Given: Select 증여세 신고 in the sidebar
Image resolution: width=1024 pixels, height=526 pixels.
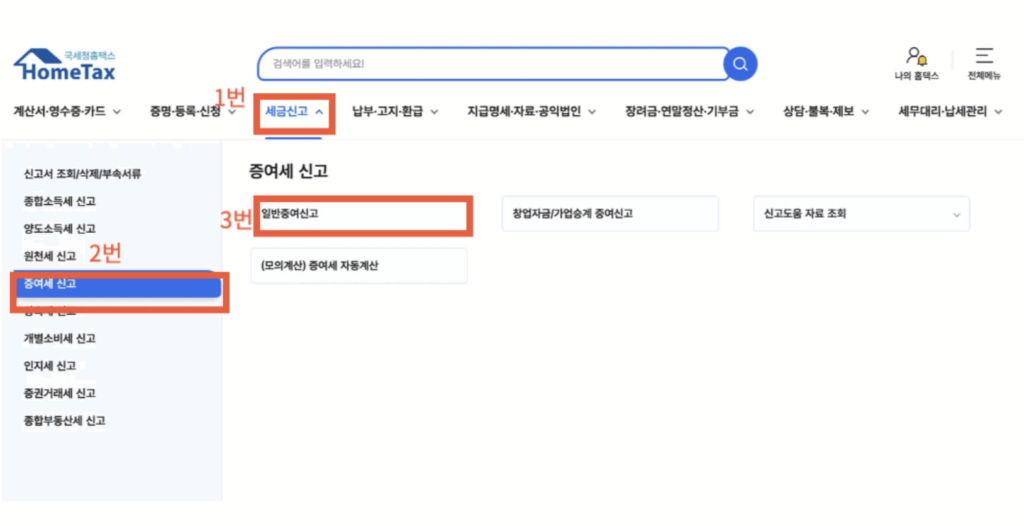Looking at the screenshot, I should [x=116, y=285].
